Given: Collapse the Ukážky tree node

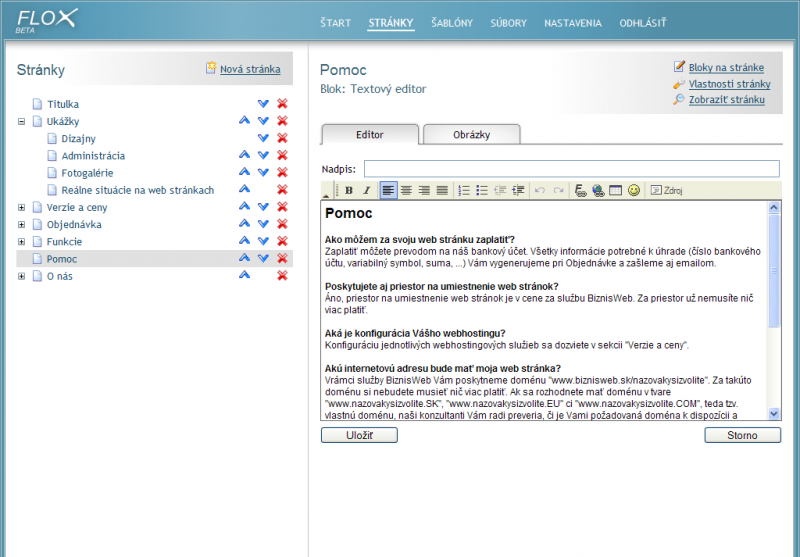Looking at the screenshot, I should point(21,121).
